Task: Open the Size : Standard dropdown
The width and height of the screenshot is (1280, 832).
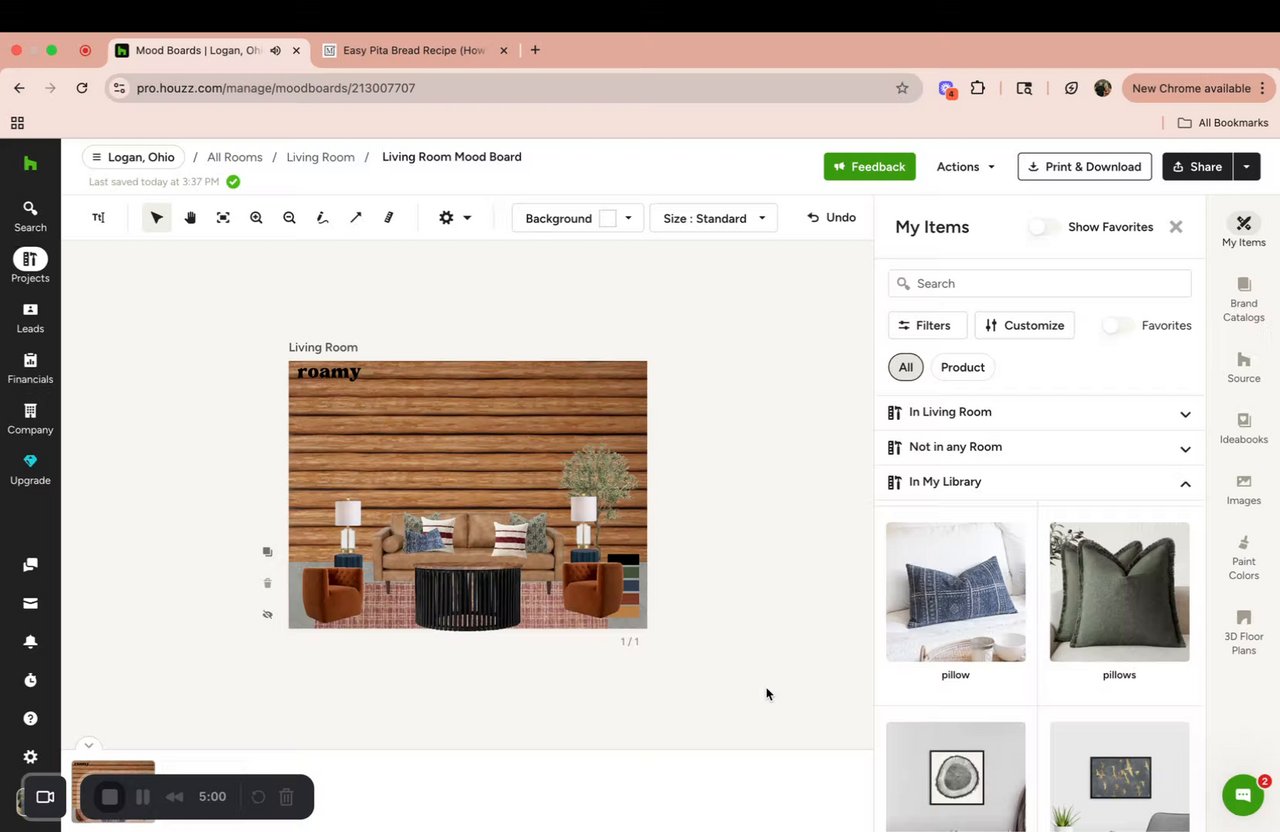Action: coord(714,218)
